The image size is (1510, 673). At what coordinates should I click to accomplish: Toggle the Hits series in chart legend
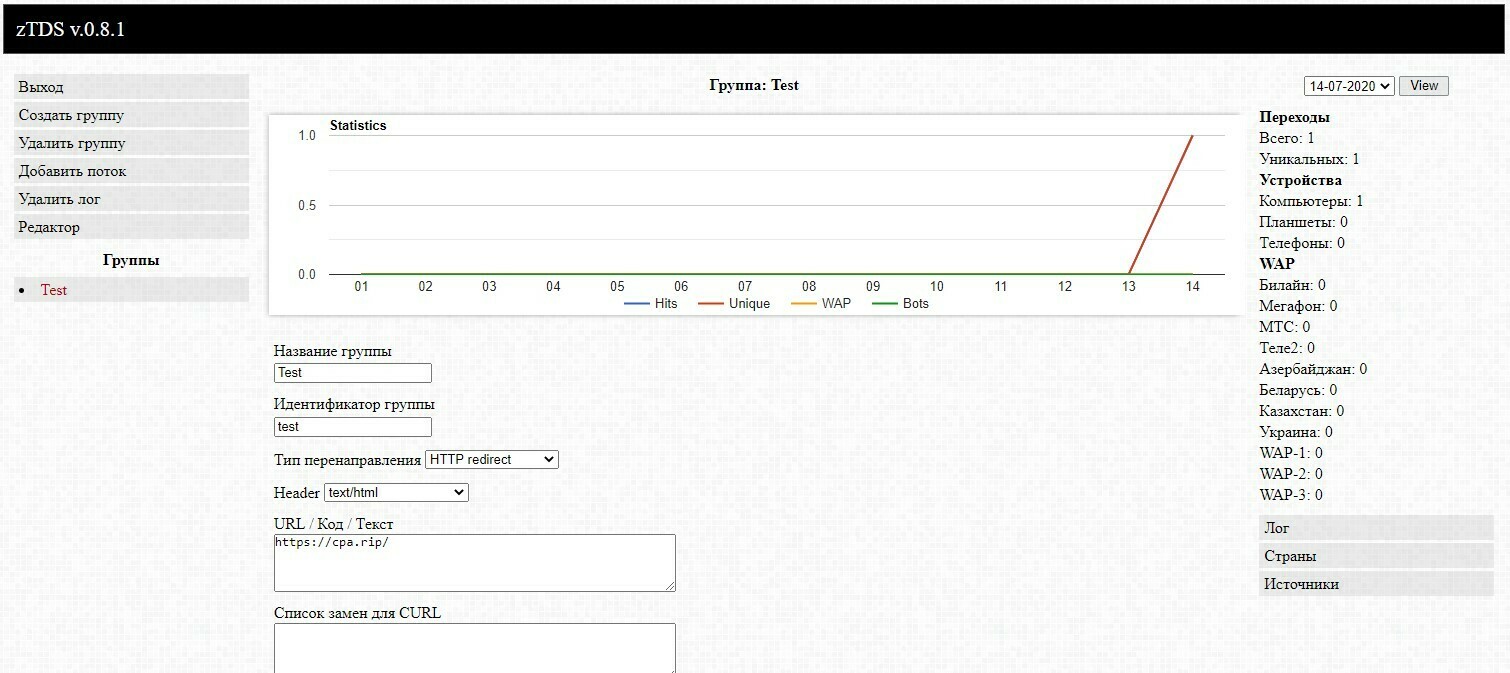point(651,303)
